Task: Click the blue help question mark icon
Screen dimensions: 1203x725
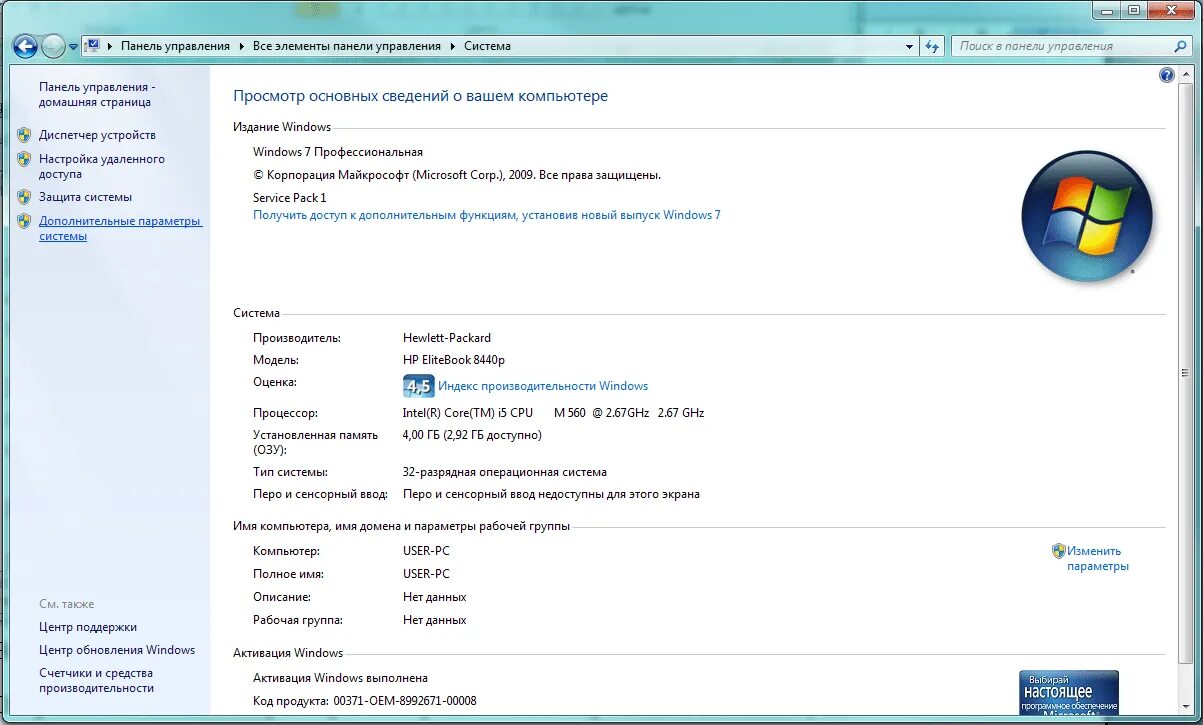Action: point(1167,75)
